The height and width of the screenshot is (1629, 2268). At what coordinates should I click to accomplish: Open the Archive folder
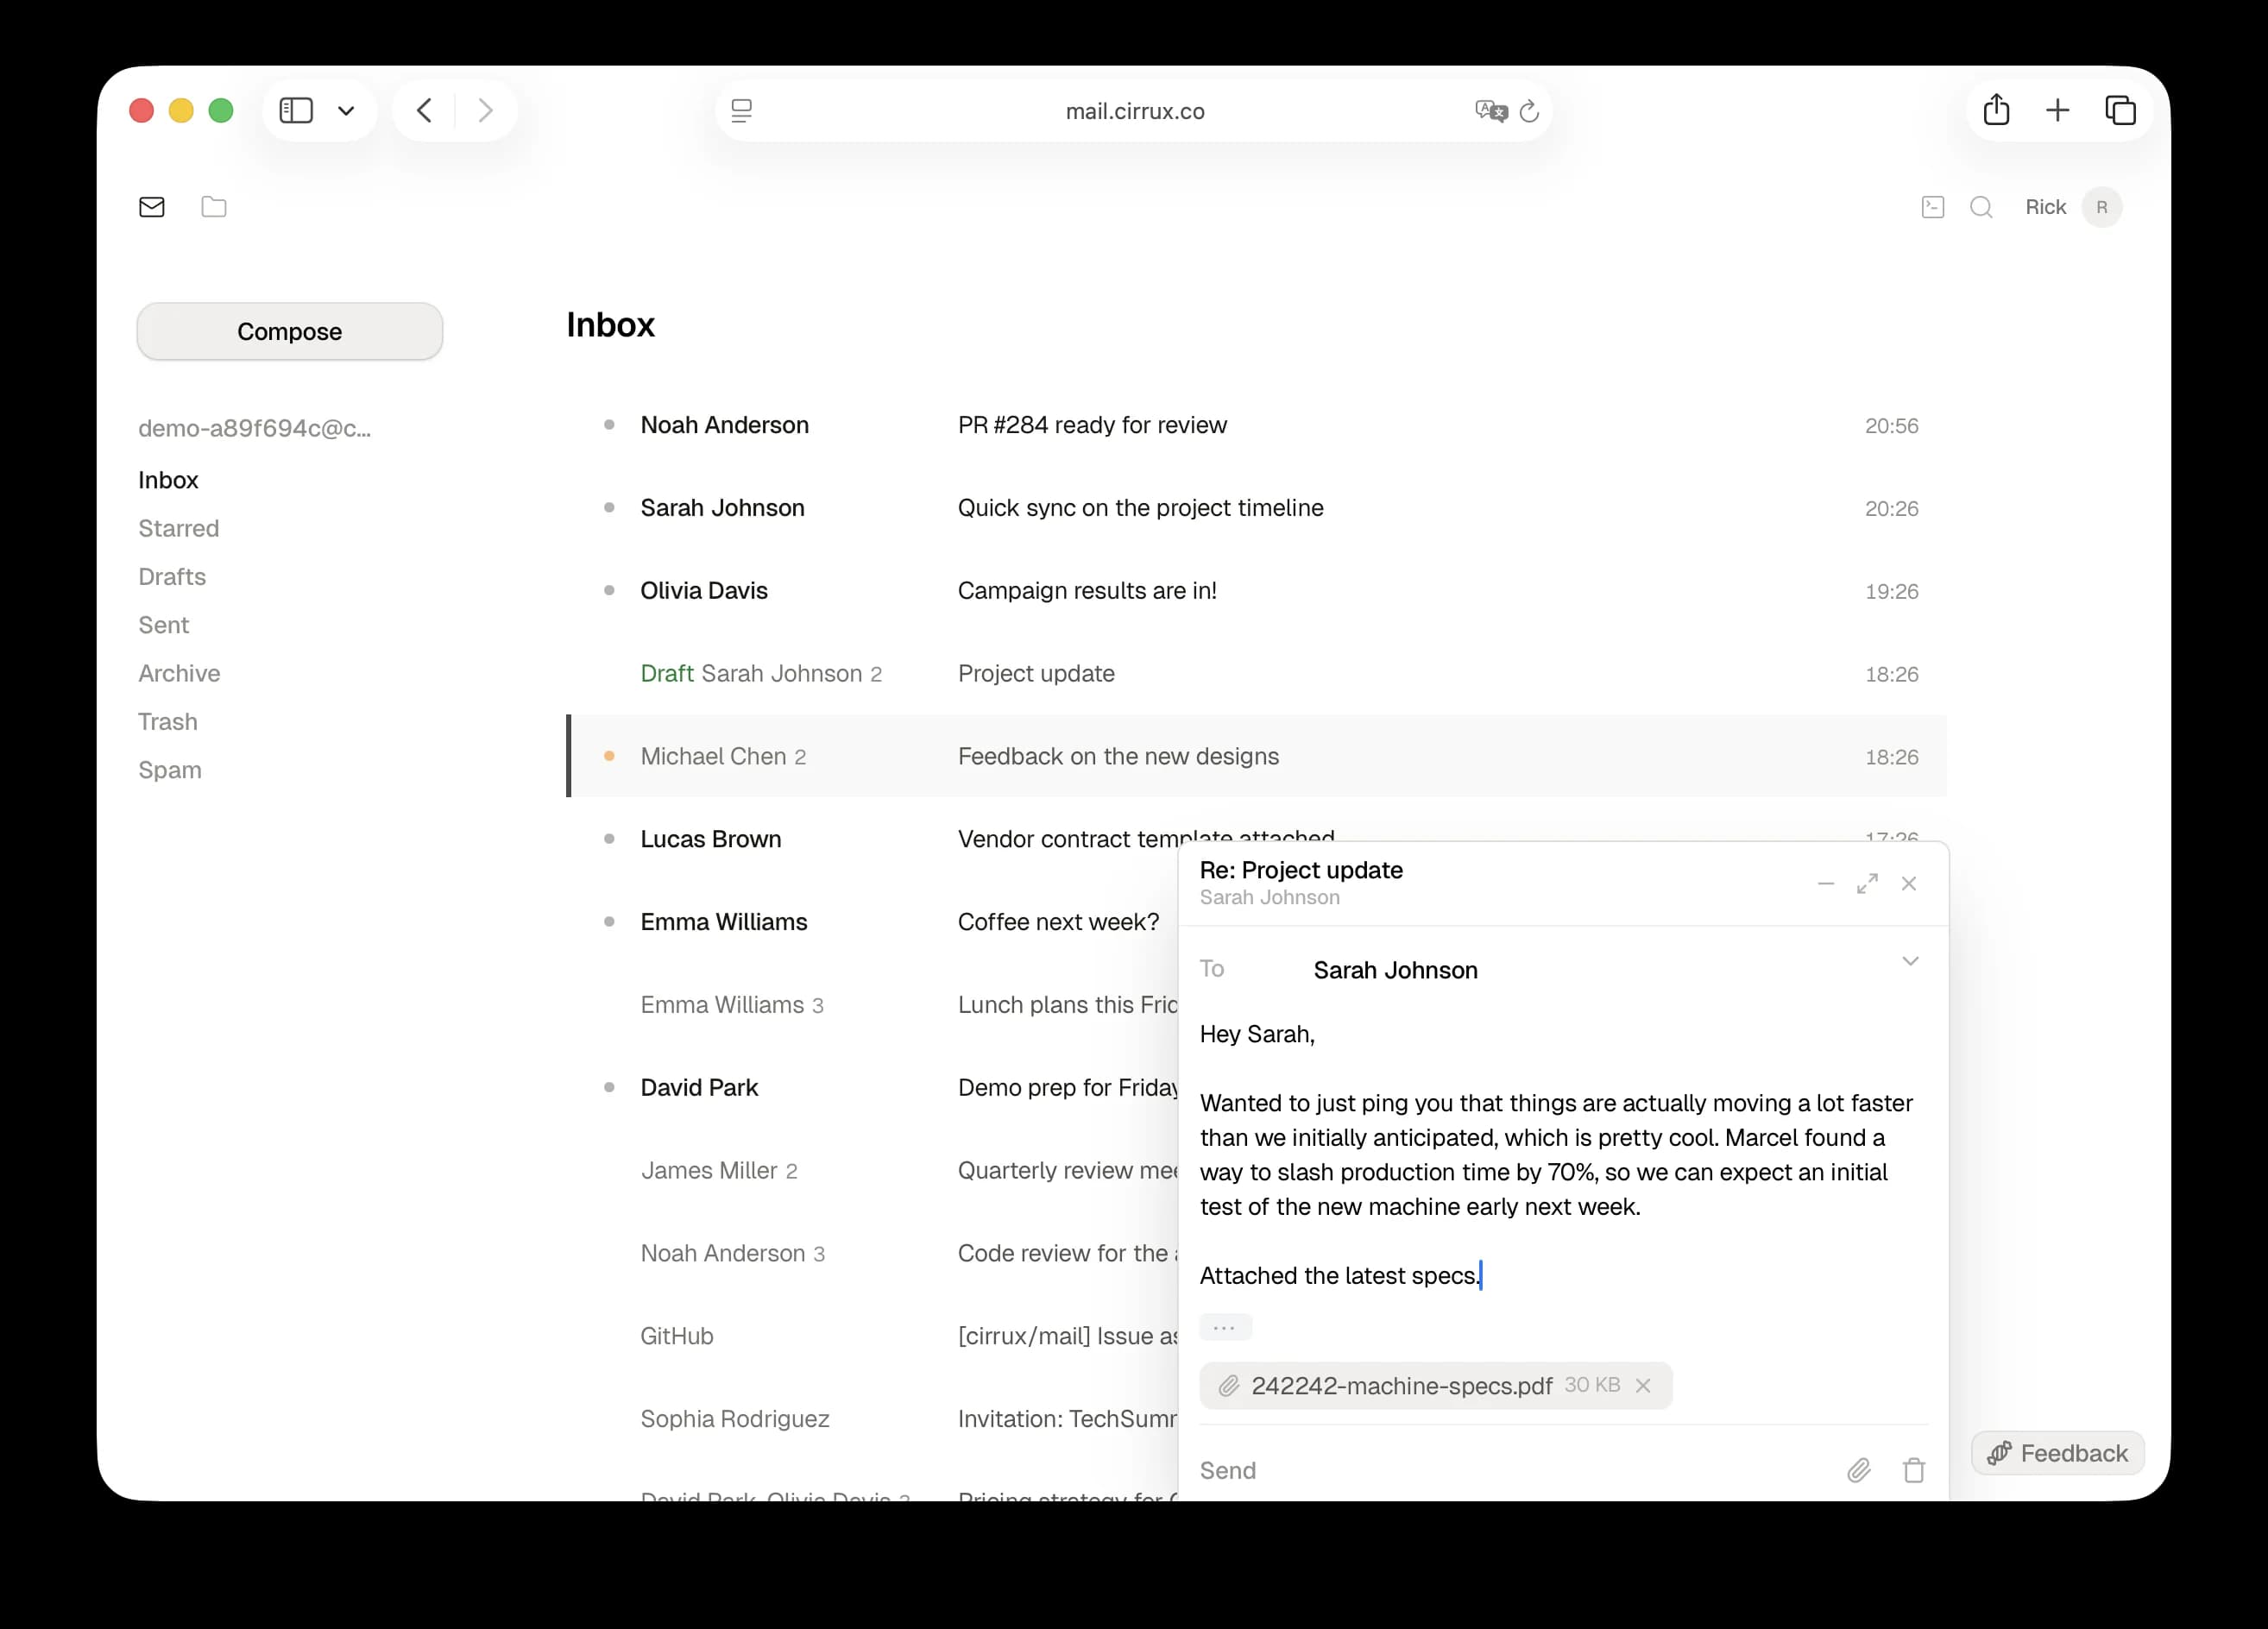coord(179,673)
